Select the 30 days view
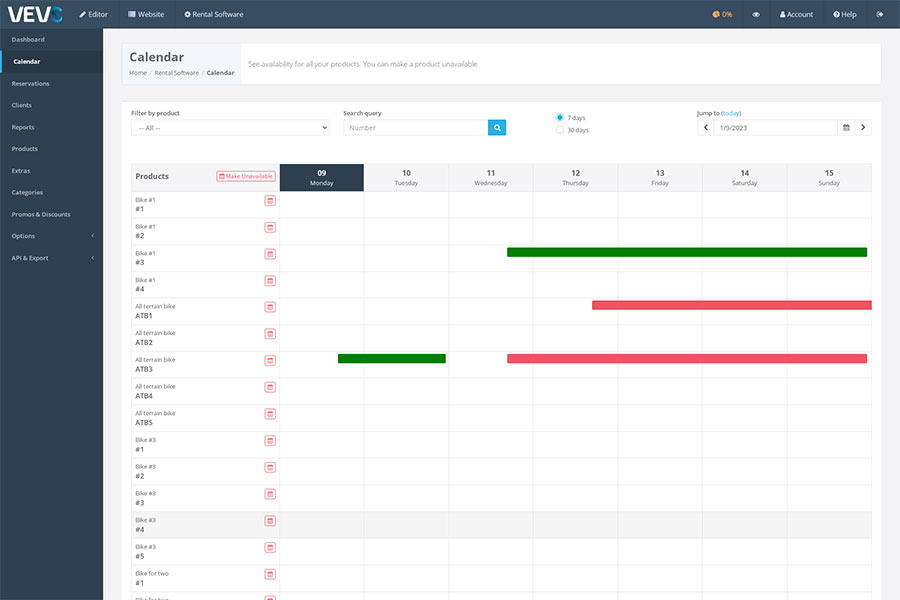 pyautogui.click(x=560, y=130)
